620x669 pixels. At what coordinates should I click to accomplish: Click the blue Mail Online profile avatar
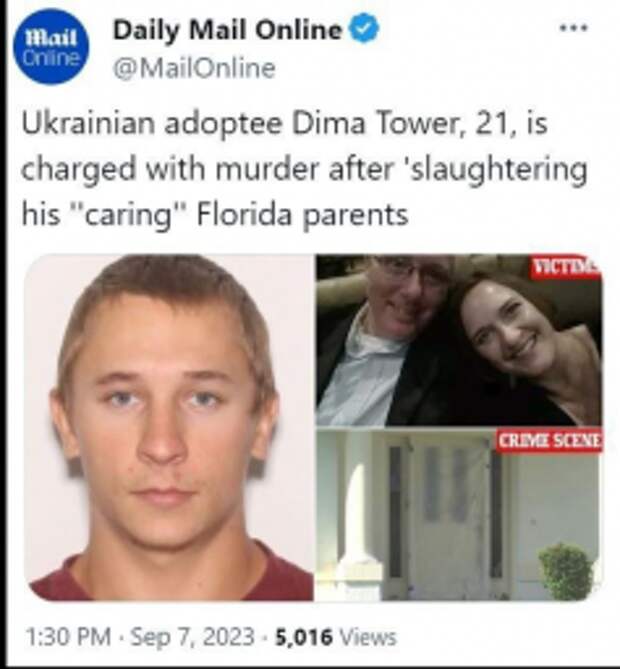tap(51, 47)
